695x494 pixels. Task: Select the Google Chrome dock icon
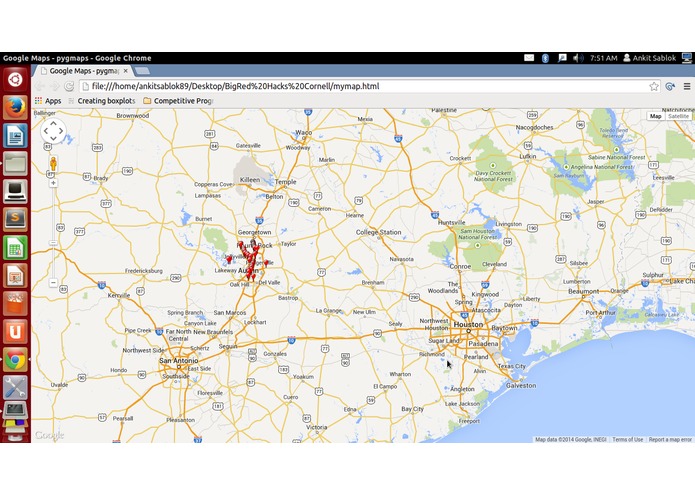click(x=15, y=360)
